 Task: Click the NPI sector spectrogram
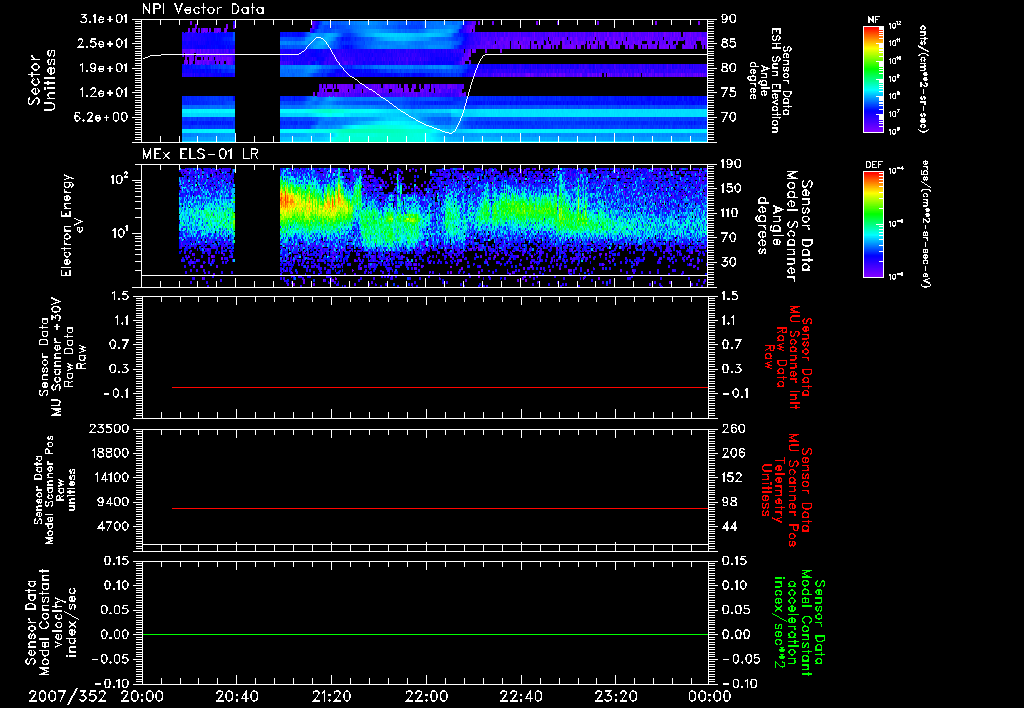pos(425,80)
